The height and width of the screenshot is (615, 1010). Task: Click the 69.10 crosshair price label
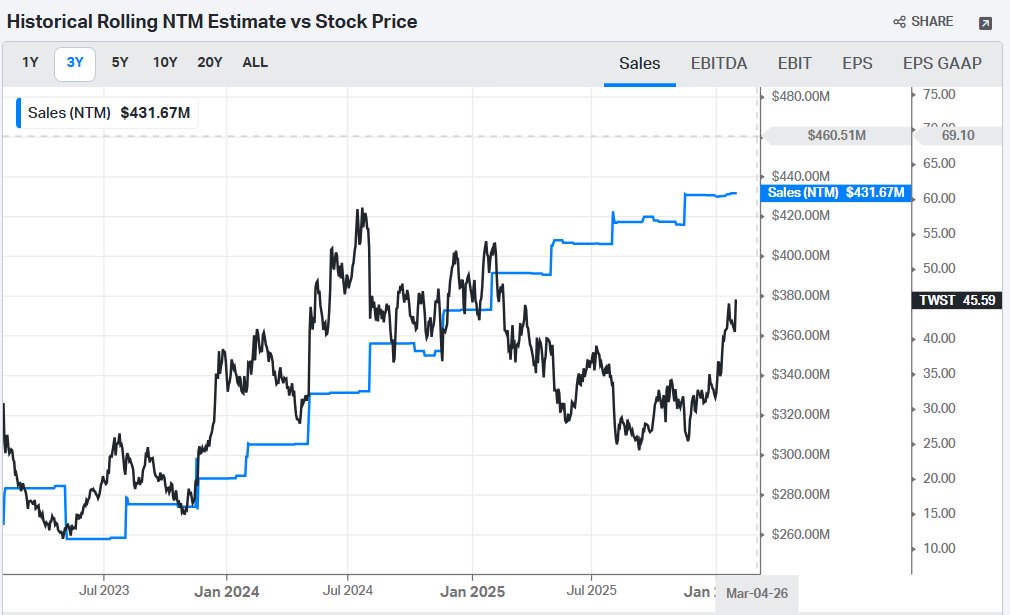[958, 136]
